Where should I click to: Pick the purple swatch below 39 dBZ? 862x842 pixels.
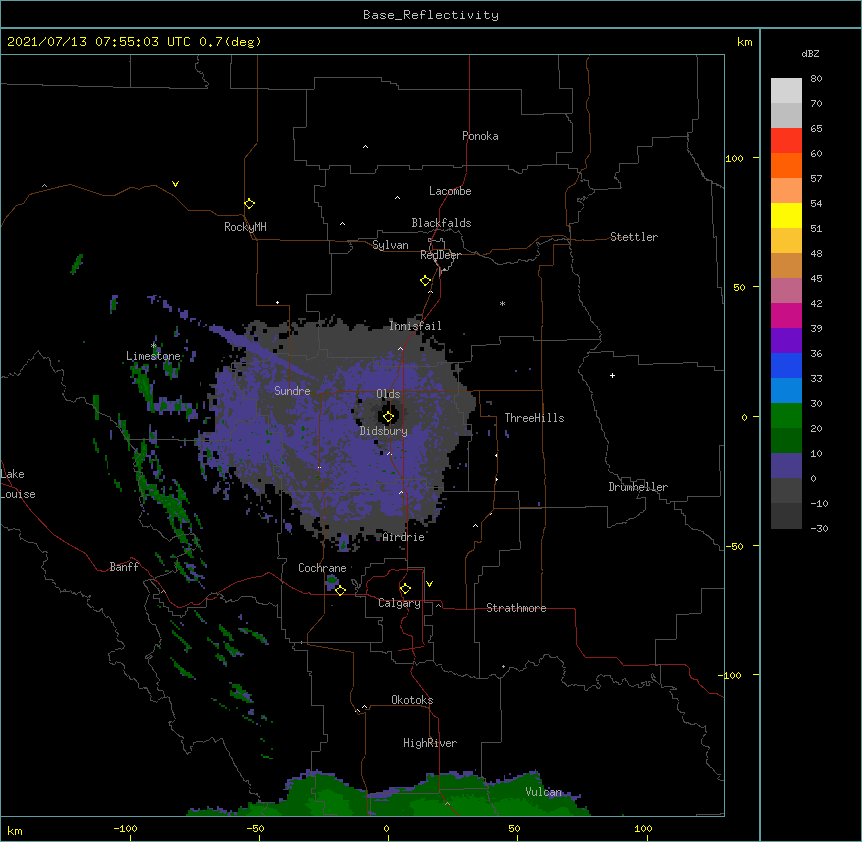tap(786, 341)
